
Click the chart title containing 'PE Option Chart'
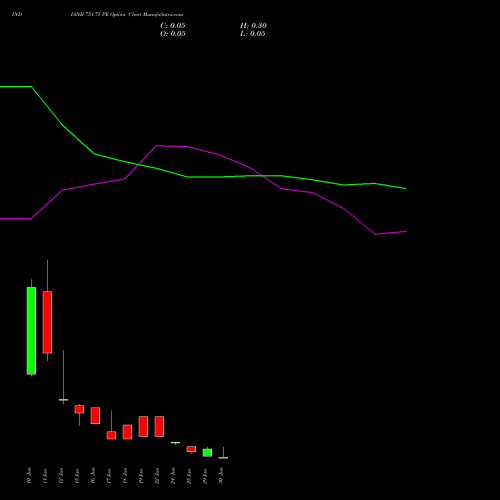[127, 15]
